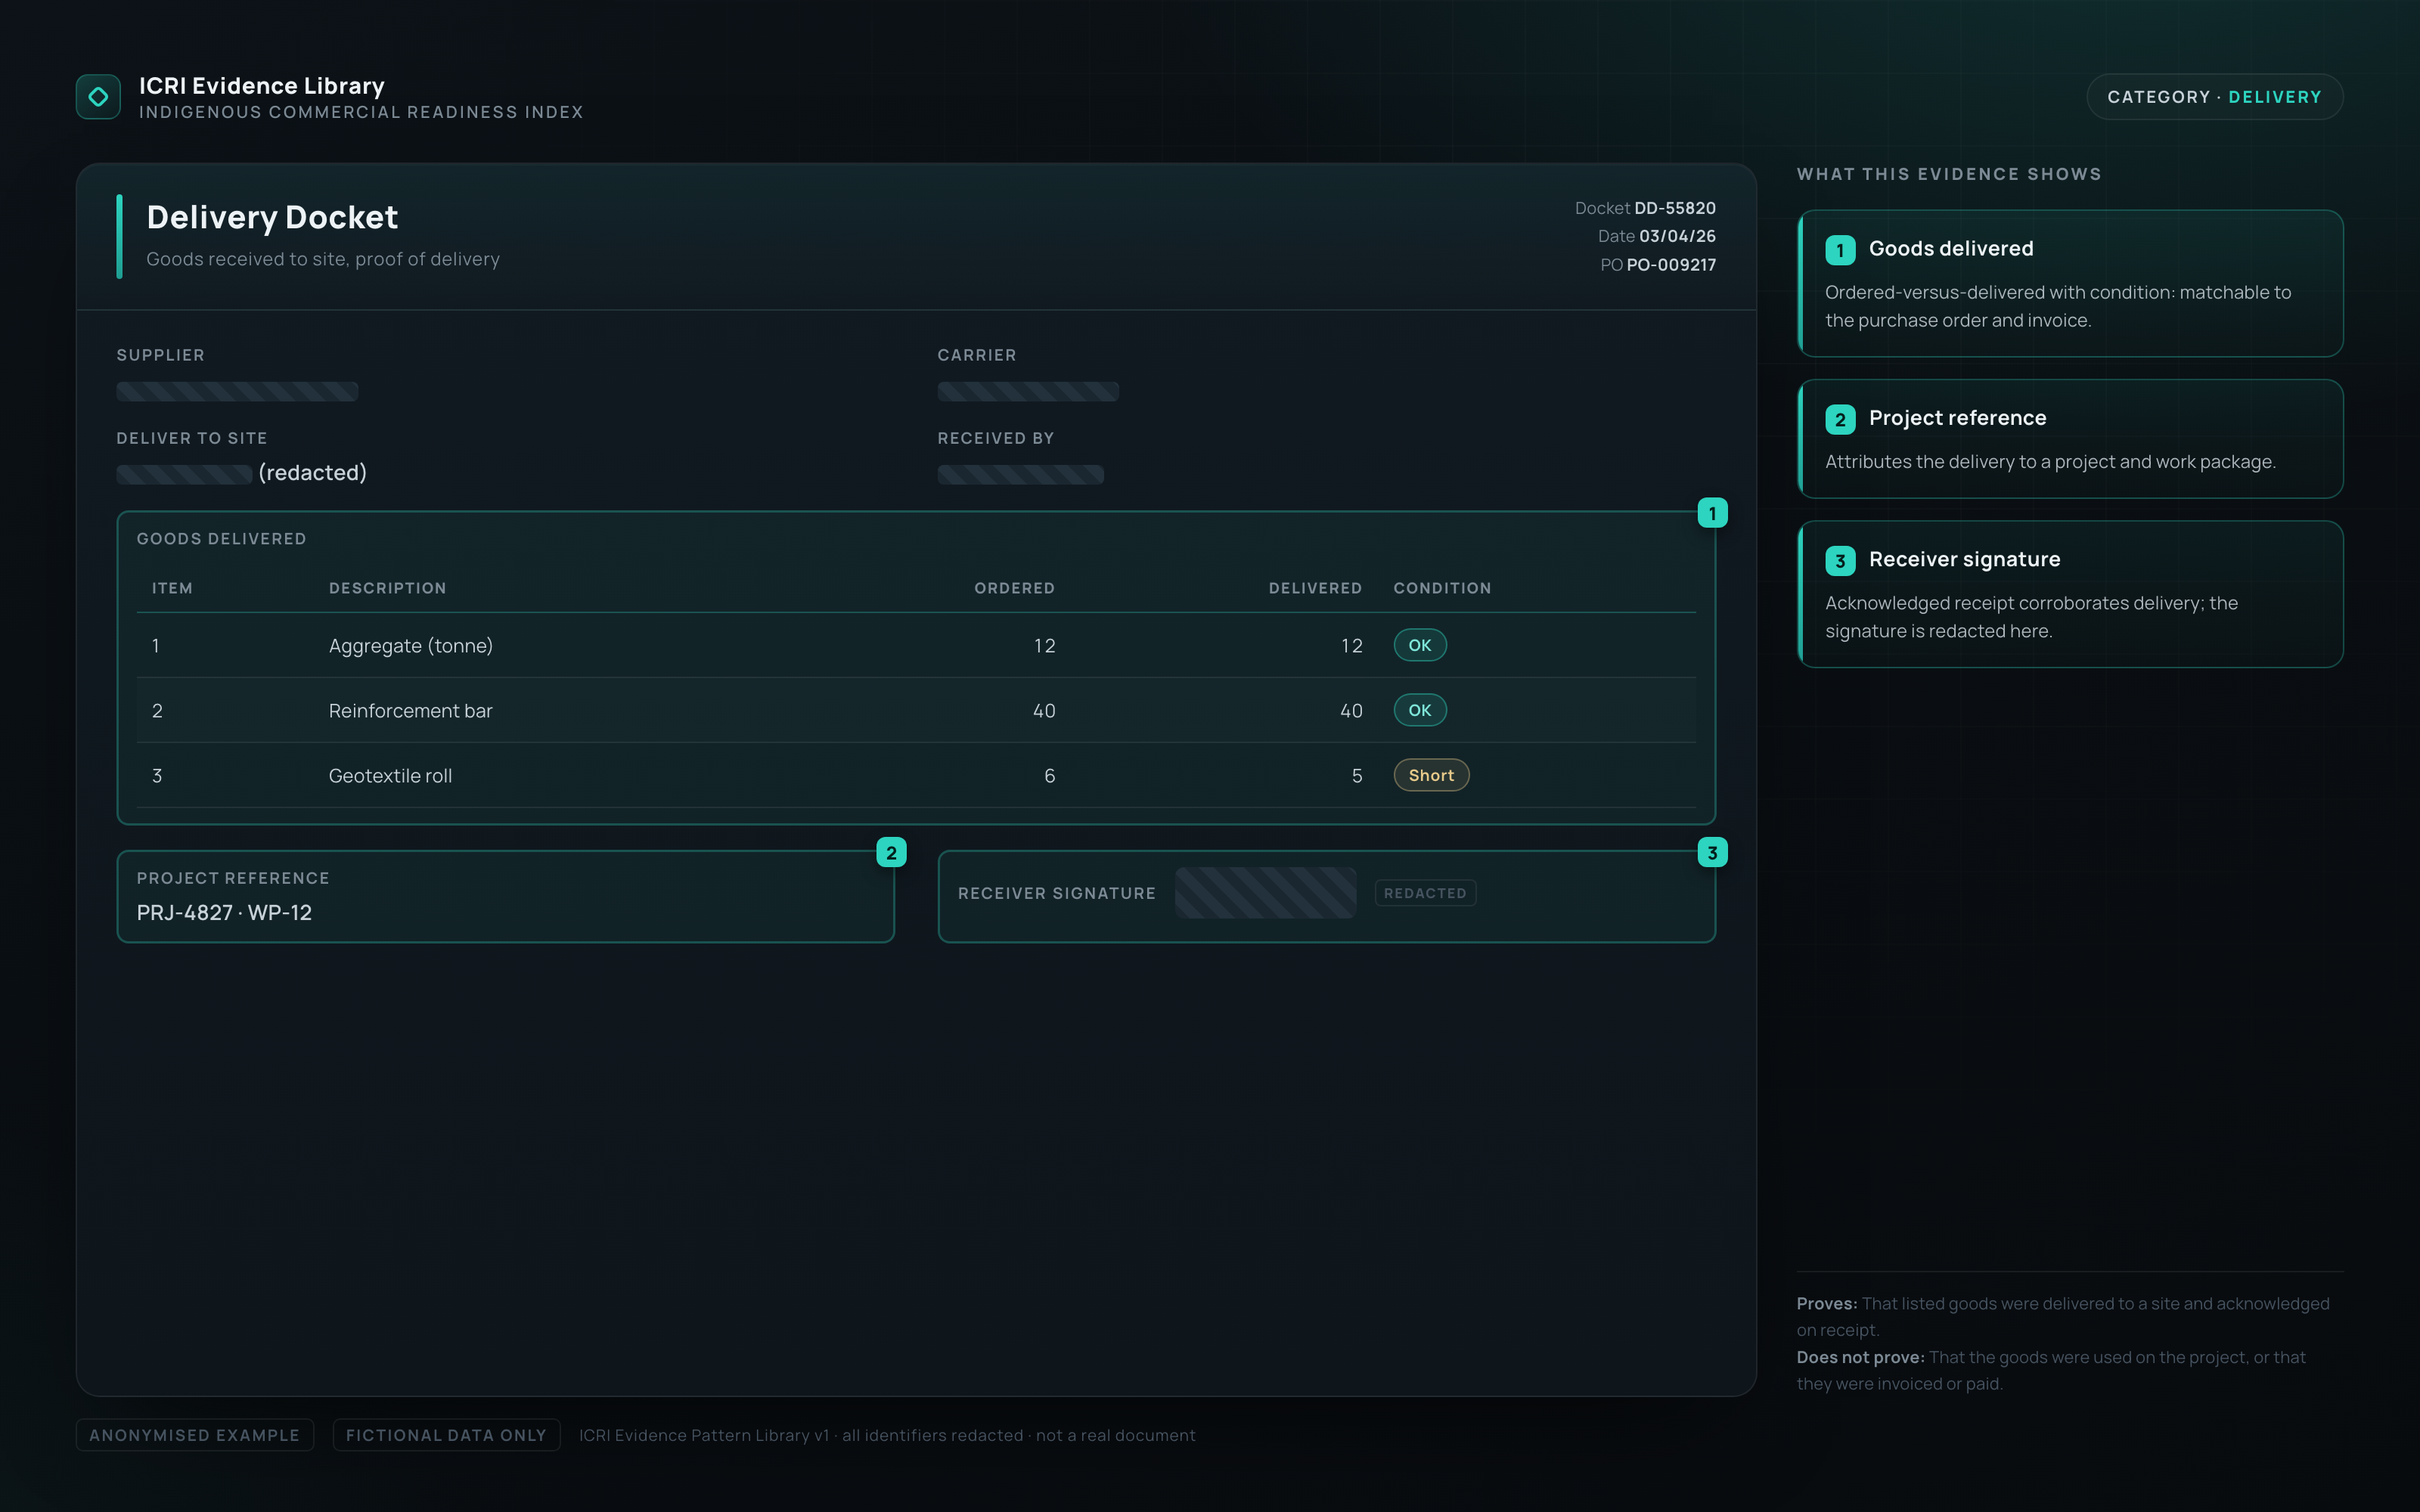Click ordered quantity 6 for Geotextile roll
The height and width of the screenshot is (1512, 2420).
coord(1049,776)
